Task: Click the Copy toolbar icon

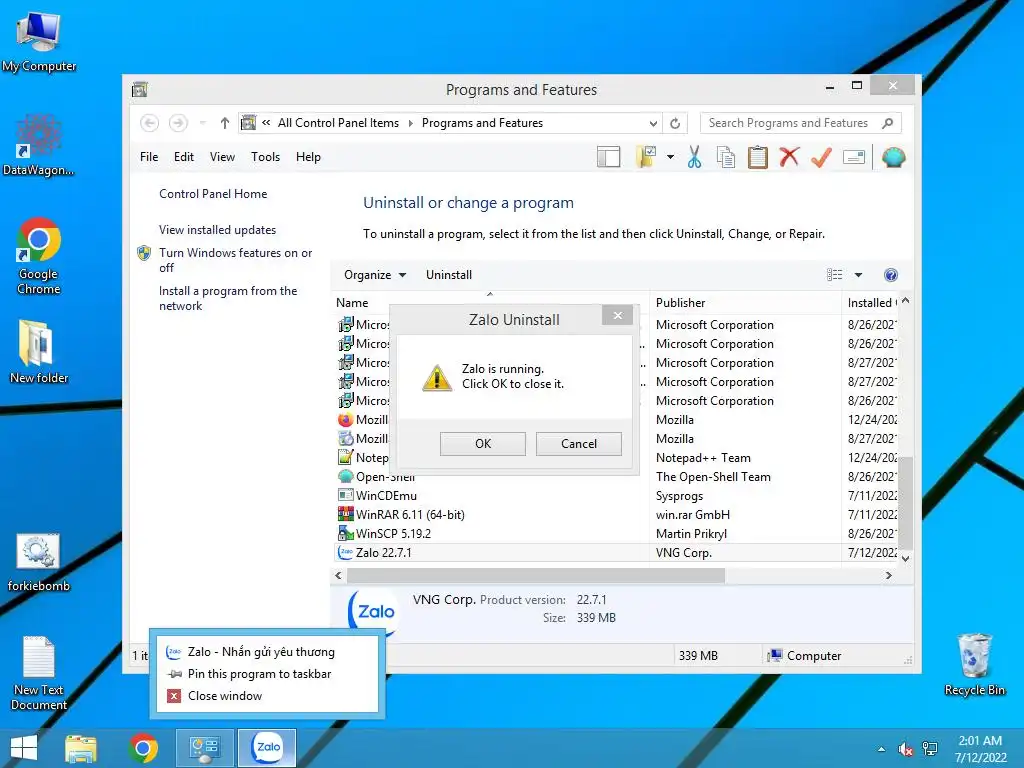Action: [x=726, y=157]
